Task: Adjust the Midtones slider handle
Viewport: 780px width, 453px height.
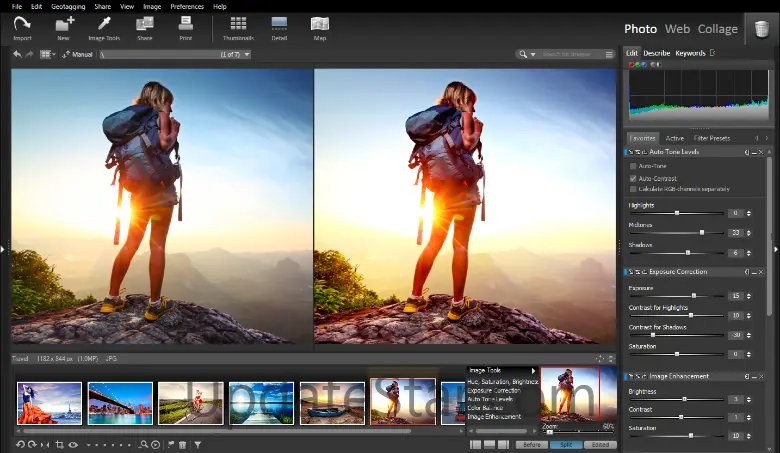Action: (x=702, y=232)
